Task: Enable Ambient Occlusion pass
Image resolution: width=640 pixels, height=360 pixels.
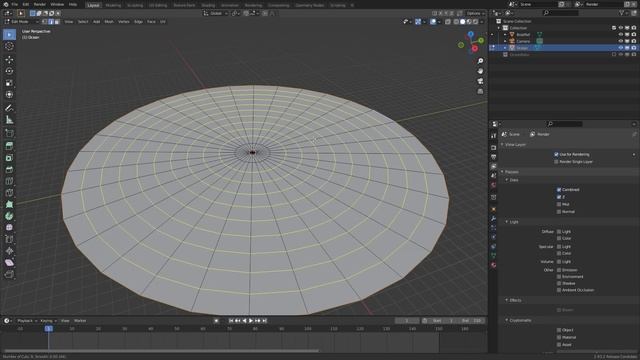Action: click(x=559, y=290)
